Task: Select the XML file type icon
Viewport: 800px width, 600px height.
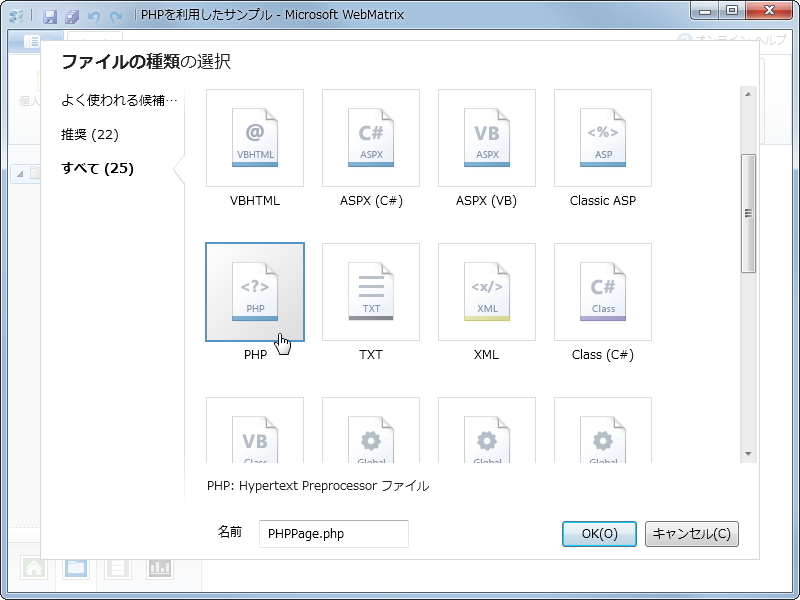Action: pos(487,290)
